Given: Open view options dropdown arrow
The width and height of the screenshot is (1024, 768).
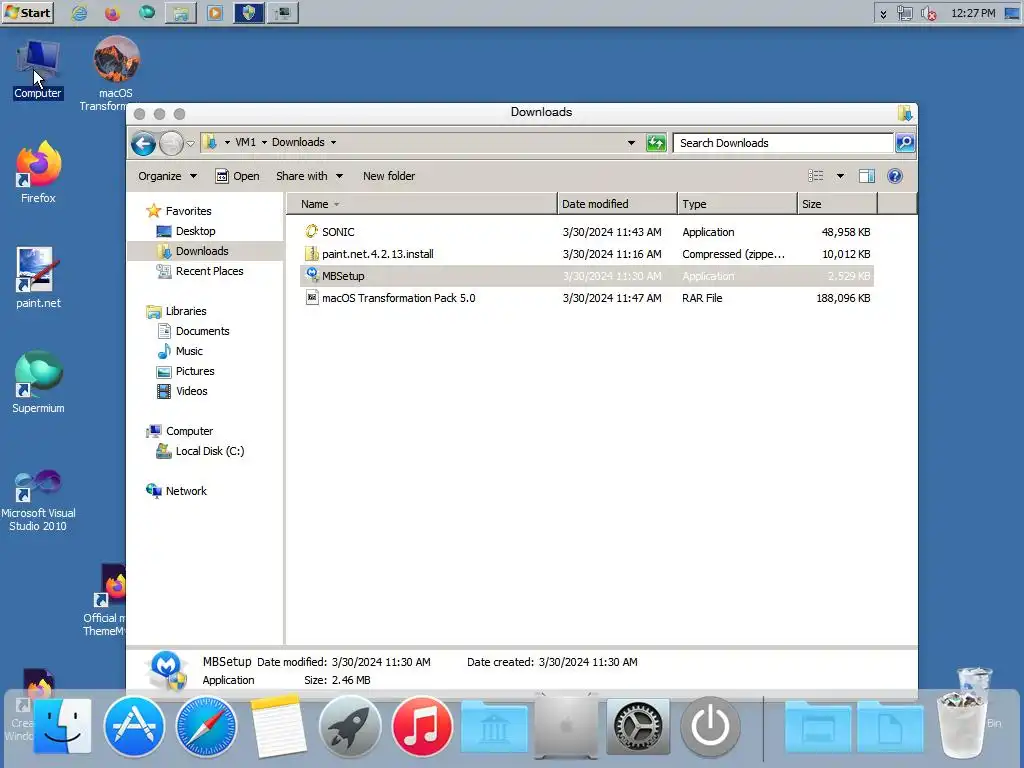Looking at the screenshot, I should pos(840,176).
